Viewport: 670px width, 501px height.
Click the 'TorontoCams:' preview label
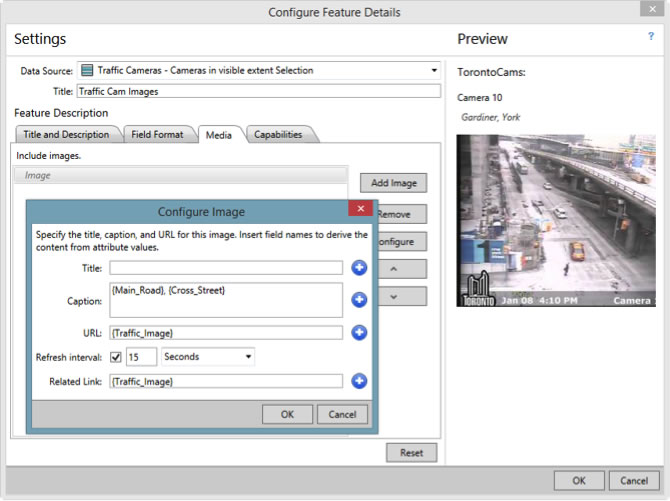click(491, 72)
